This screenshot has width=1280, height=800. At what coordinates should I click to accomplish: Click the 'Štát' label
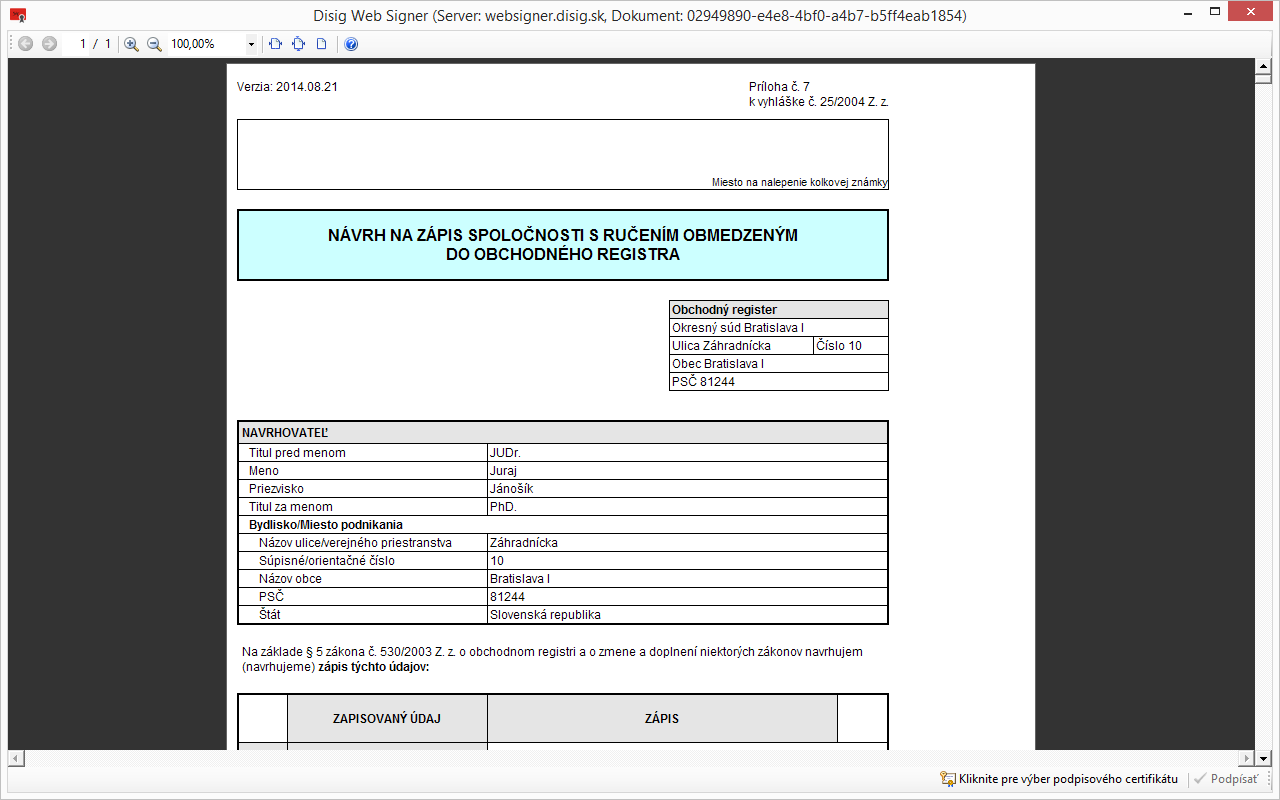tap(270, 615)
